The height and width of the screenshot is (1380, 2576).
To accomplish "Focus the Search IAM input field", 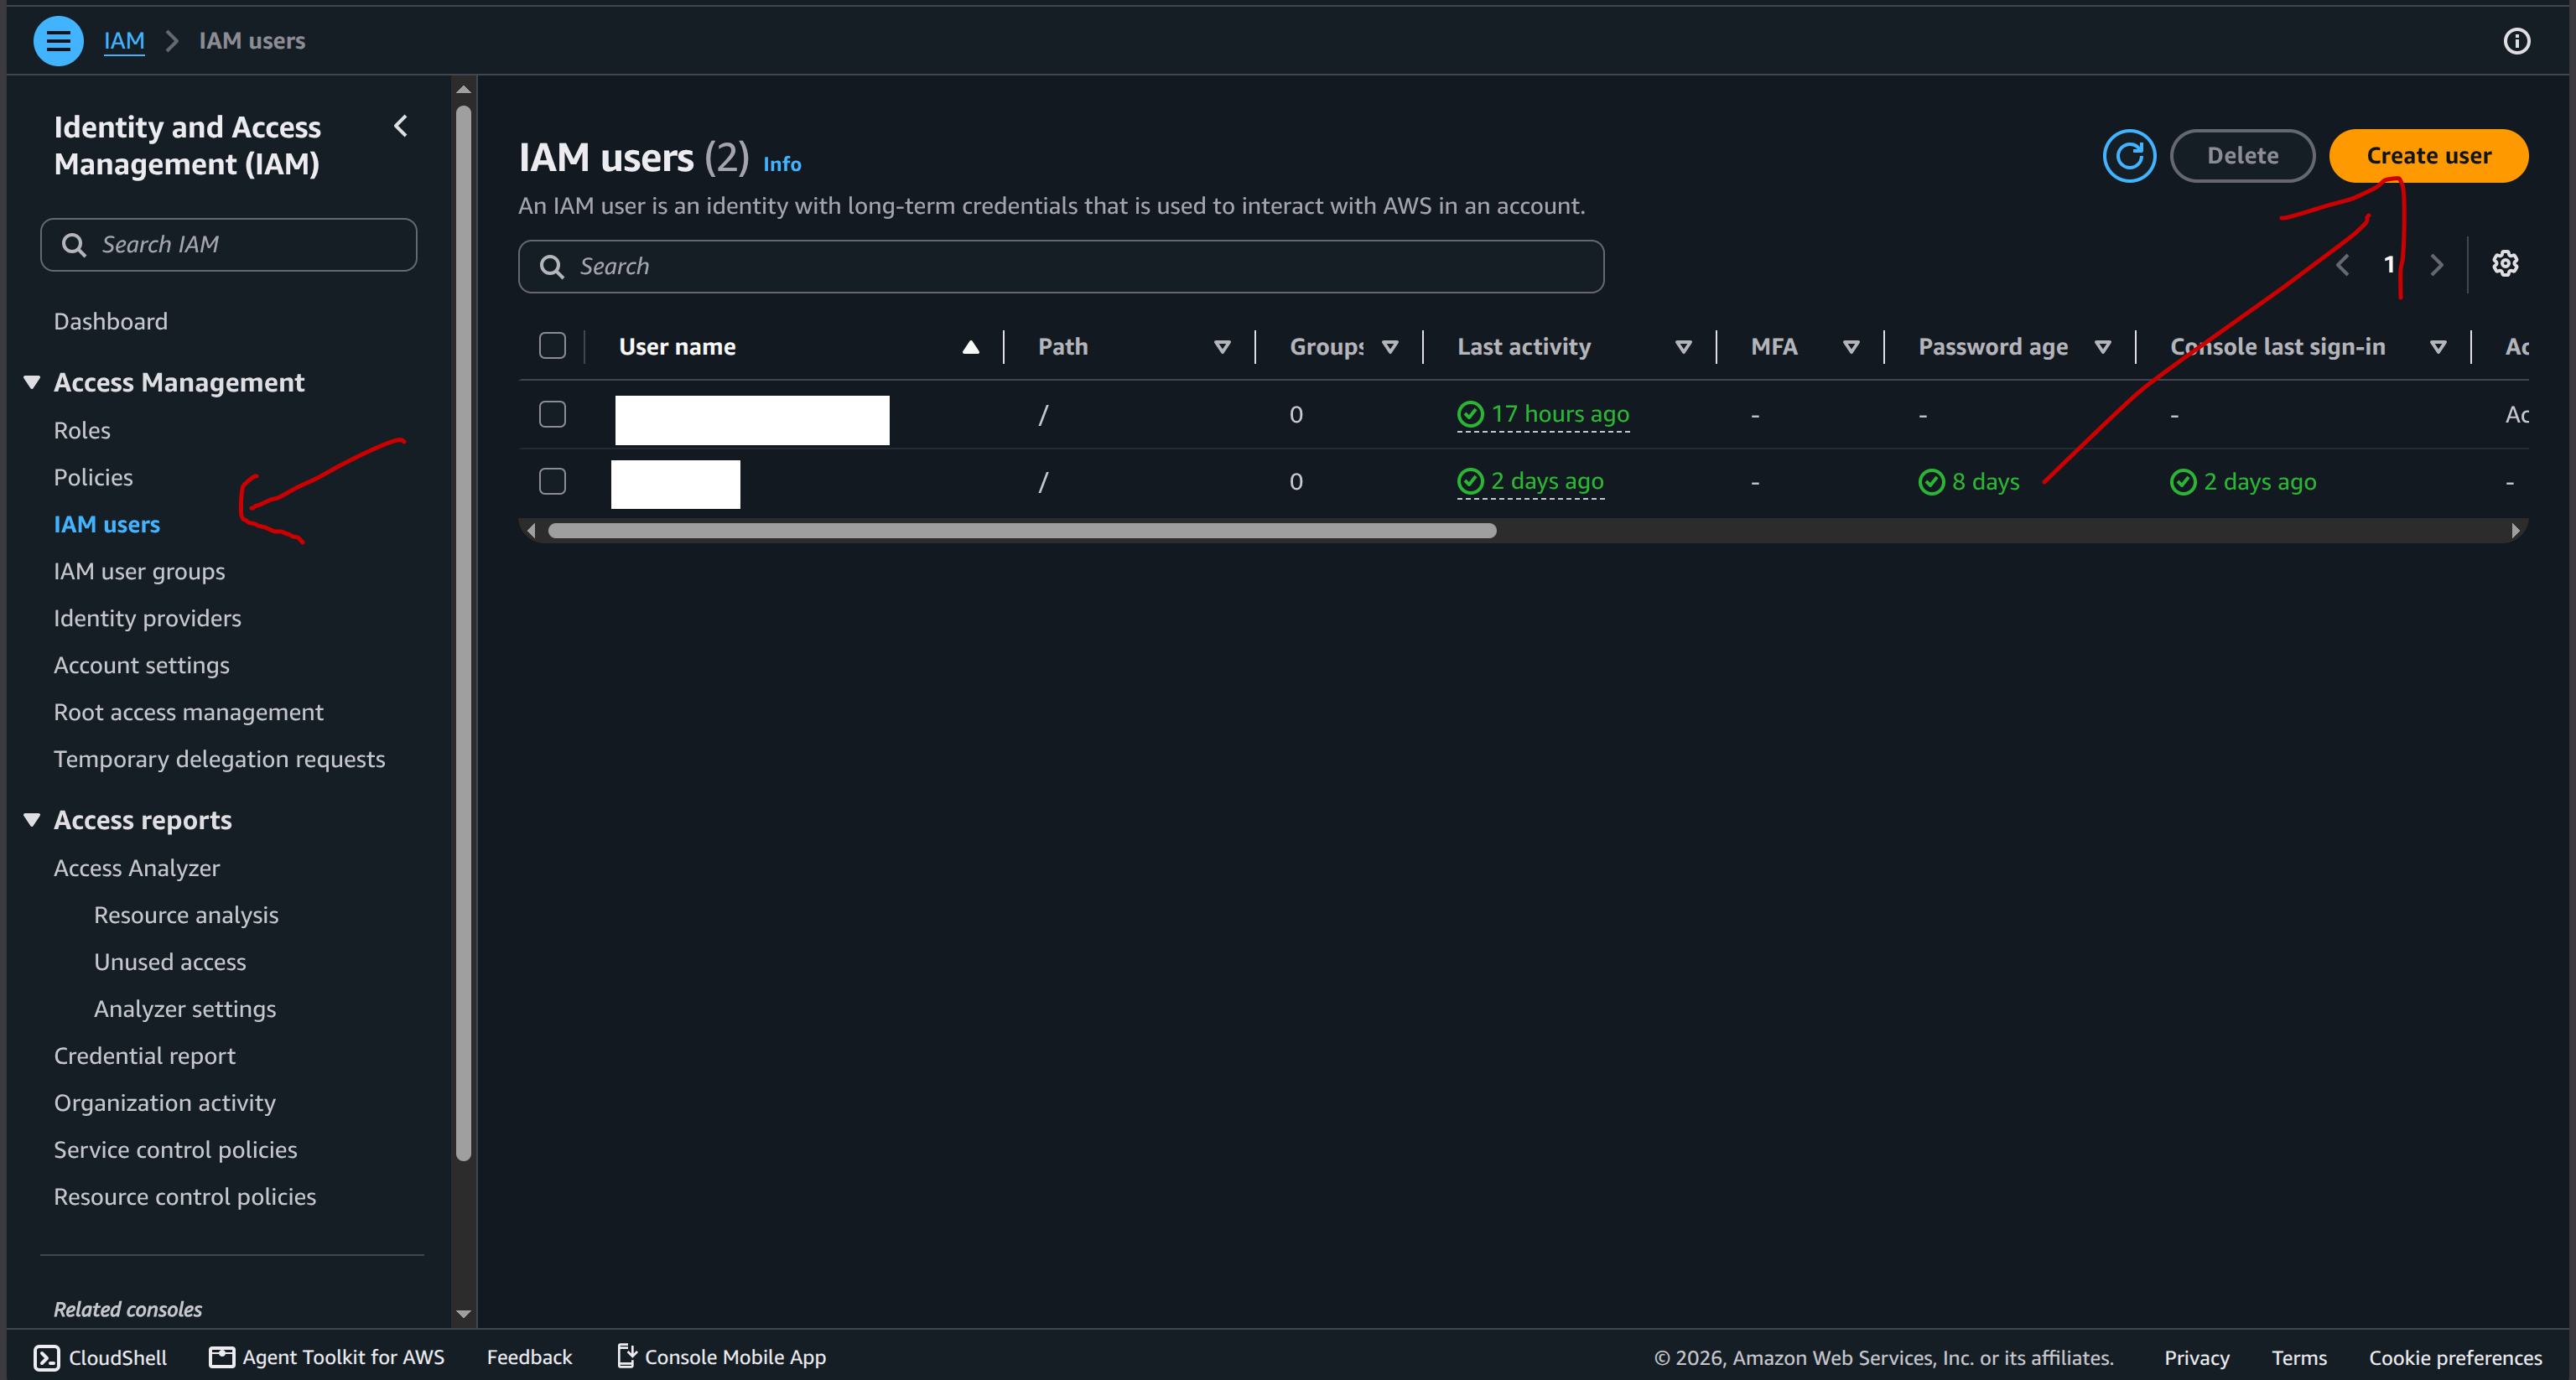I will tap(229, 245).
